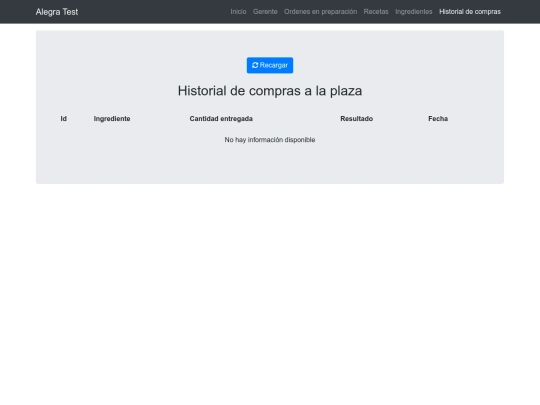This screenshot has height=405, width=540.
Task: Open Ordenes en preparación
Action: click(x=320, y=12)
